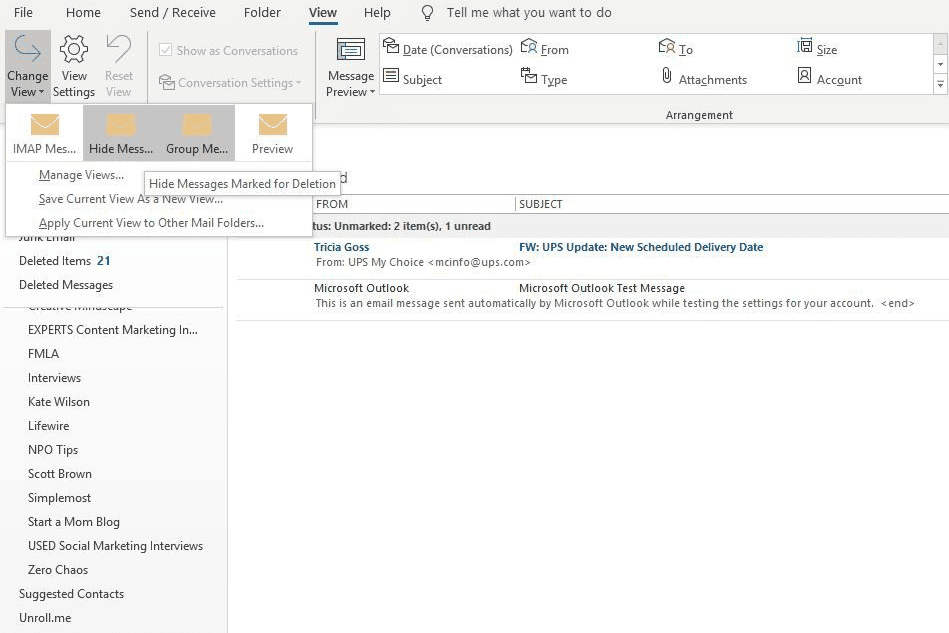Open the Conversation Settings dropdown
Image resolution: width=949 pixels, height=633 pixels.
click(x=230, y=82)
